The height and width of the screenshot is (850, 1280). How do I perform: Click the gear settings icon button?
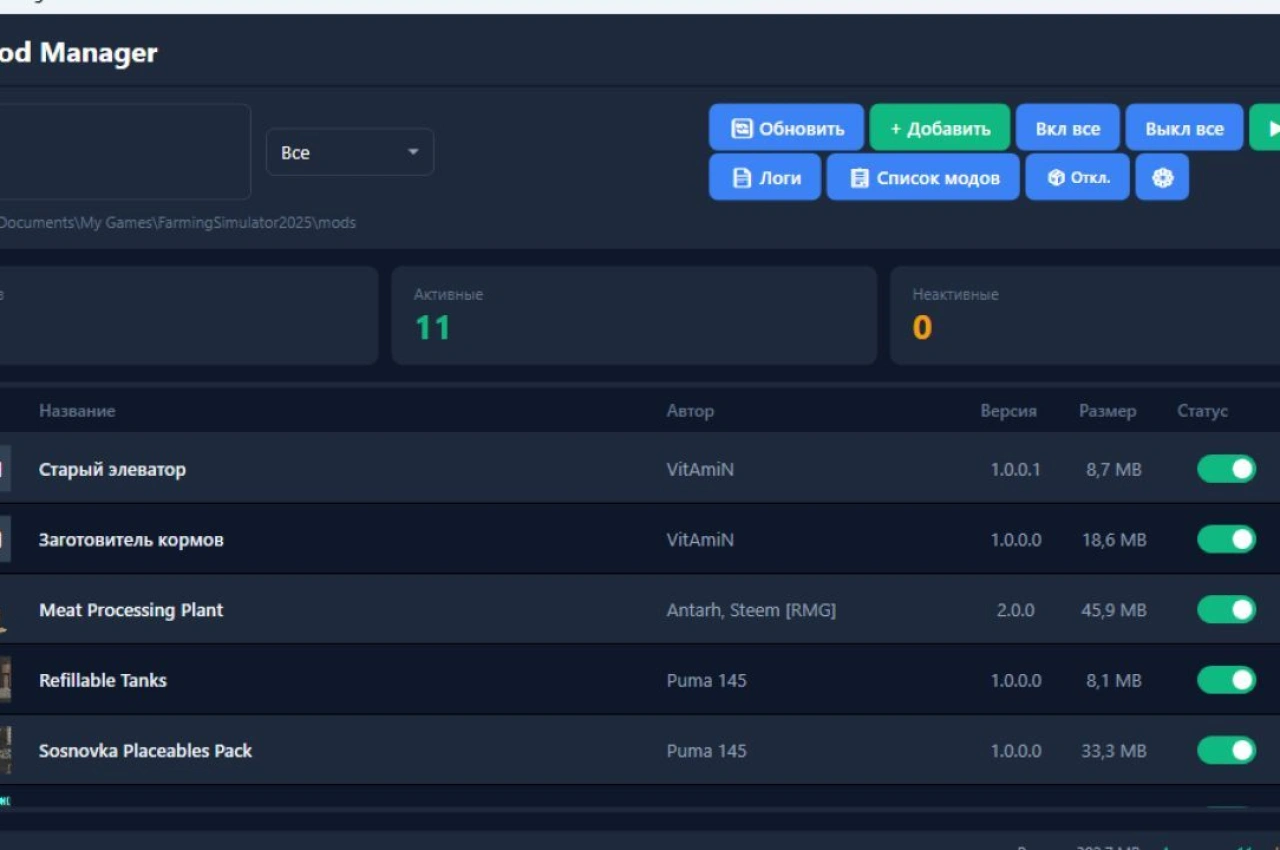(1162, 177)
